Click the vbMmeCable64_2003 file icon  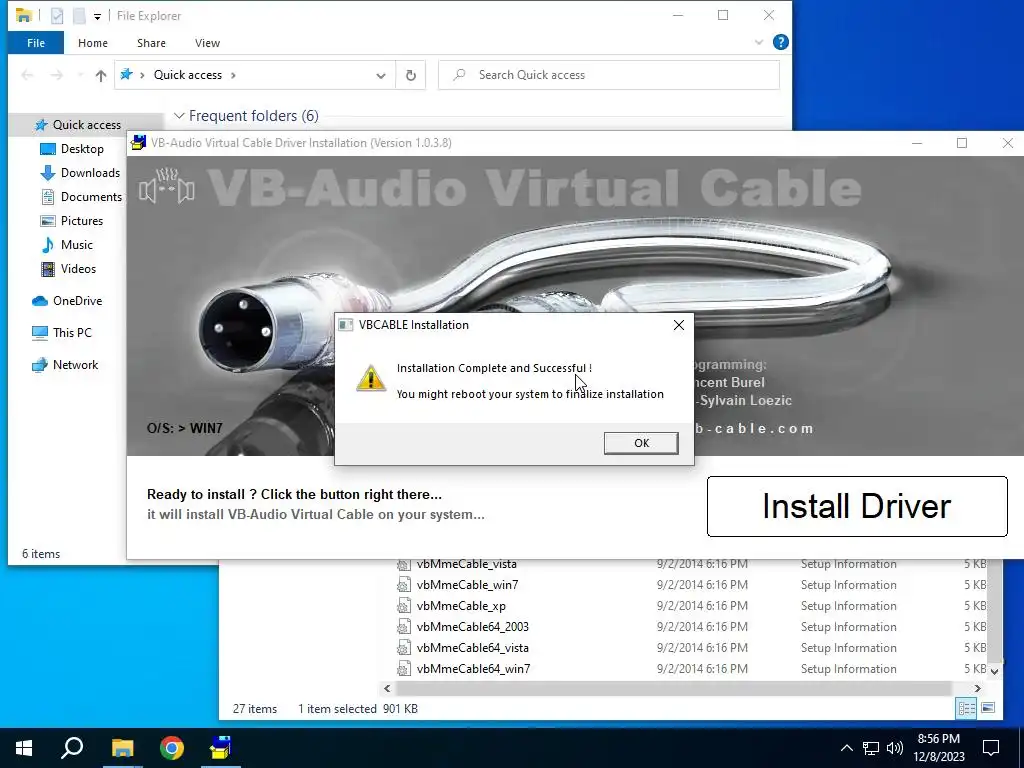[404, 627]
